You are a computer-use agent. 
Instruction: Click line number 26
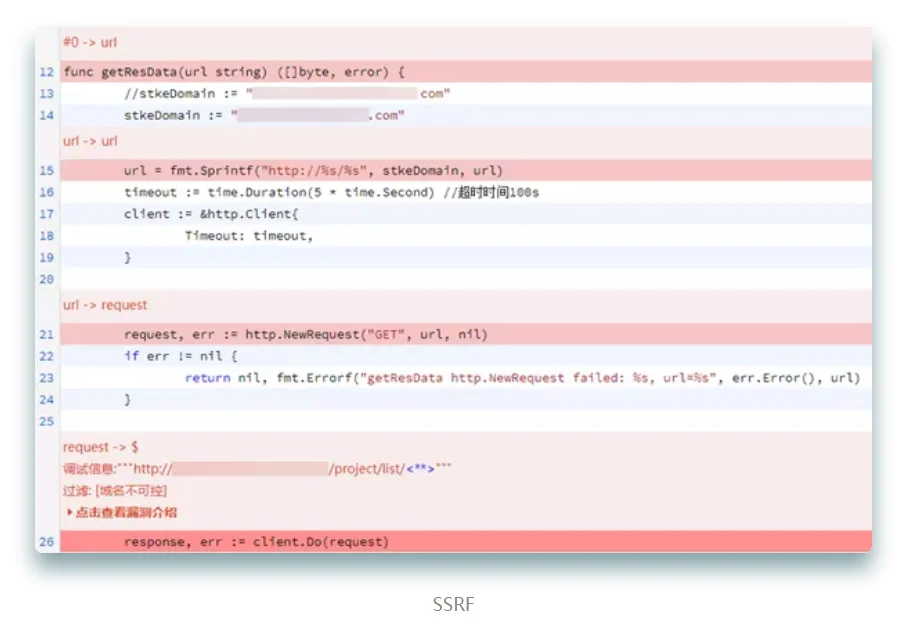(46, 542)
